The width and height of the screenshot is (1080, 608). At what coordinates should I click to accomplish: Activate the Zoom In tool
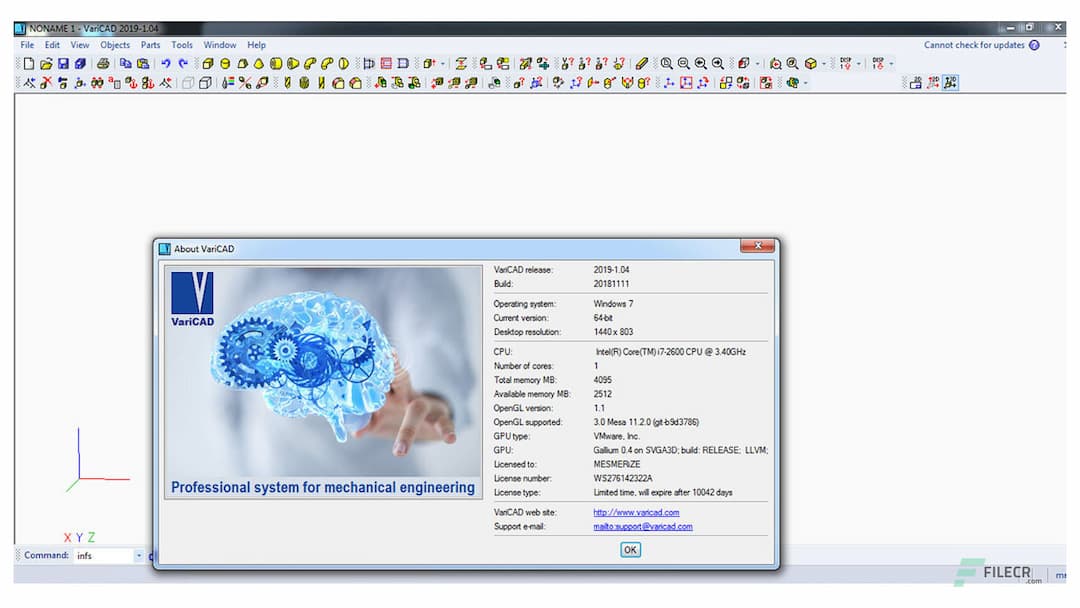point(703,63)
